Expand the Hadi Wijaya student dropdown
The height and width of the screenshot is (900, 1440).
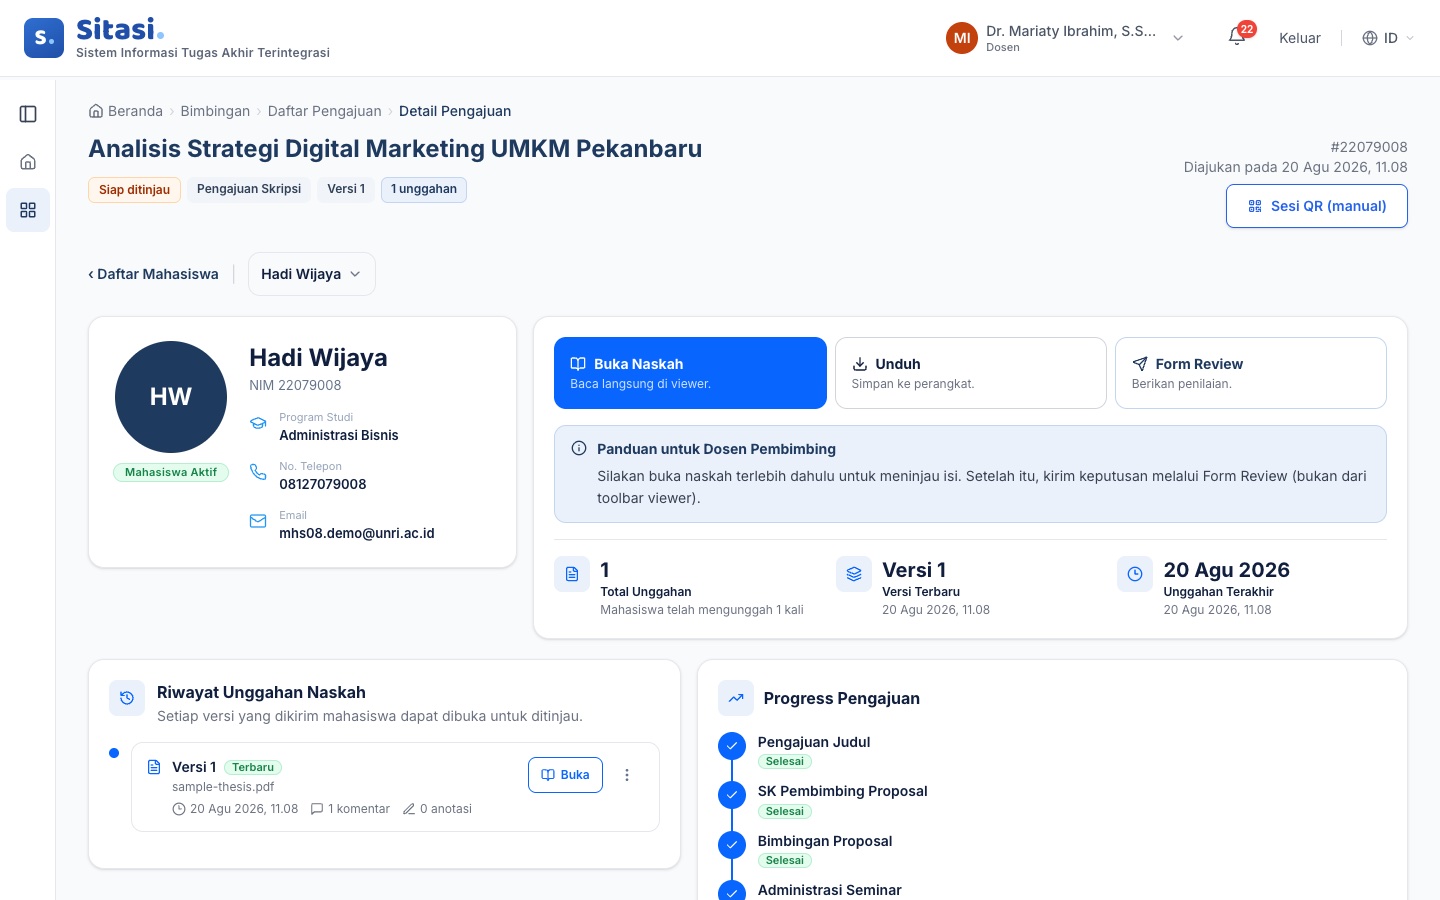[312, 274]
